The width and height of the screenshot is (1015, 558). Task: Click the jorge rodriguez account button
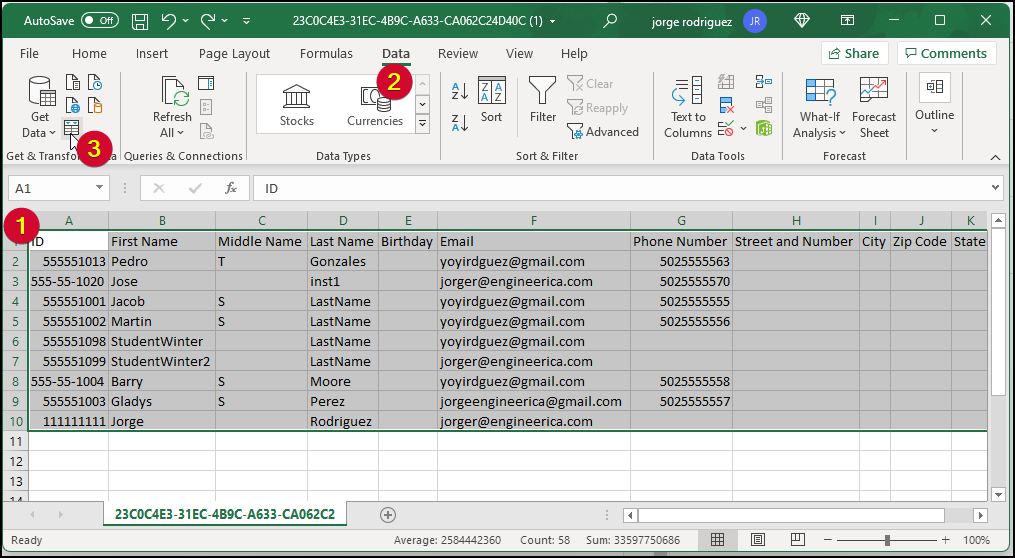point(709,21)
